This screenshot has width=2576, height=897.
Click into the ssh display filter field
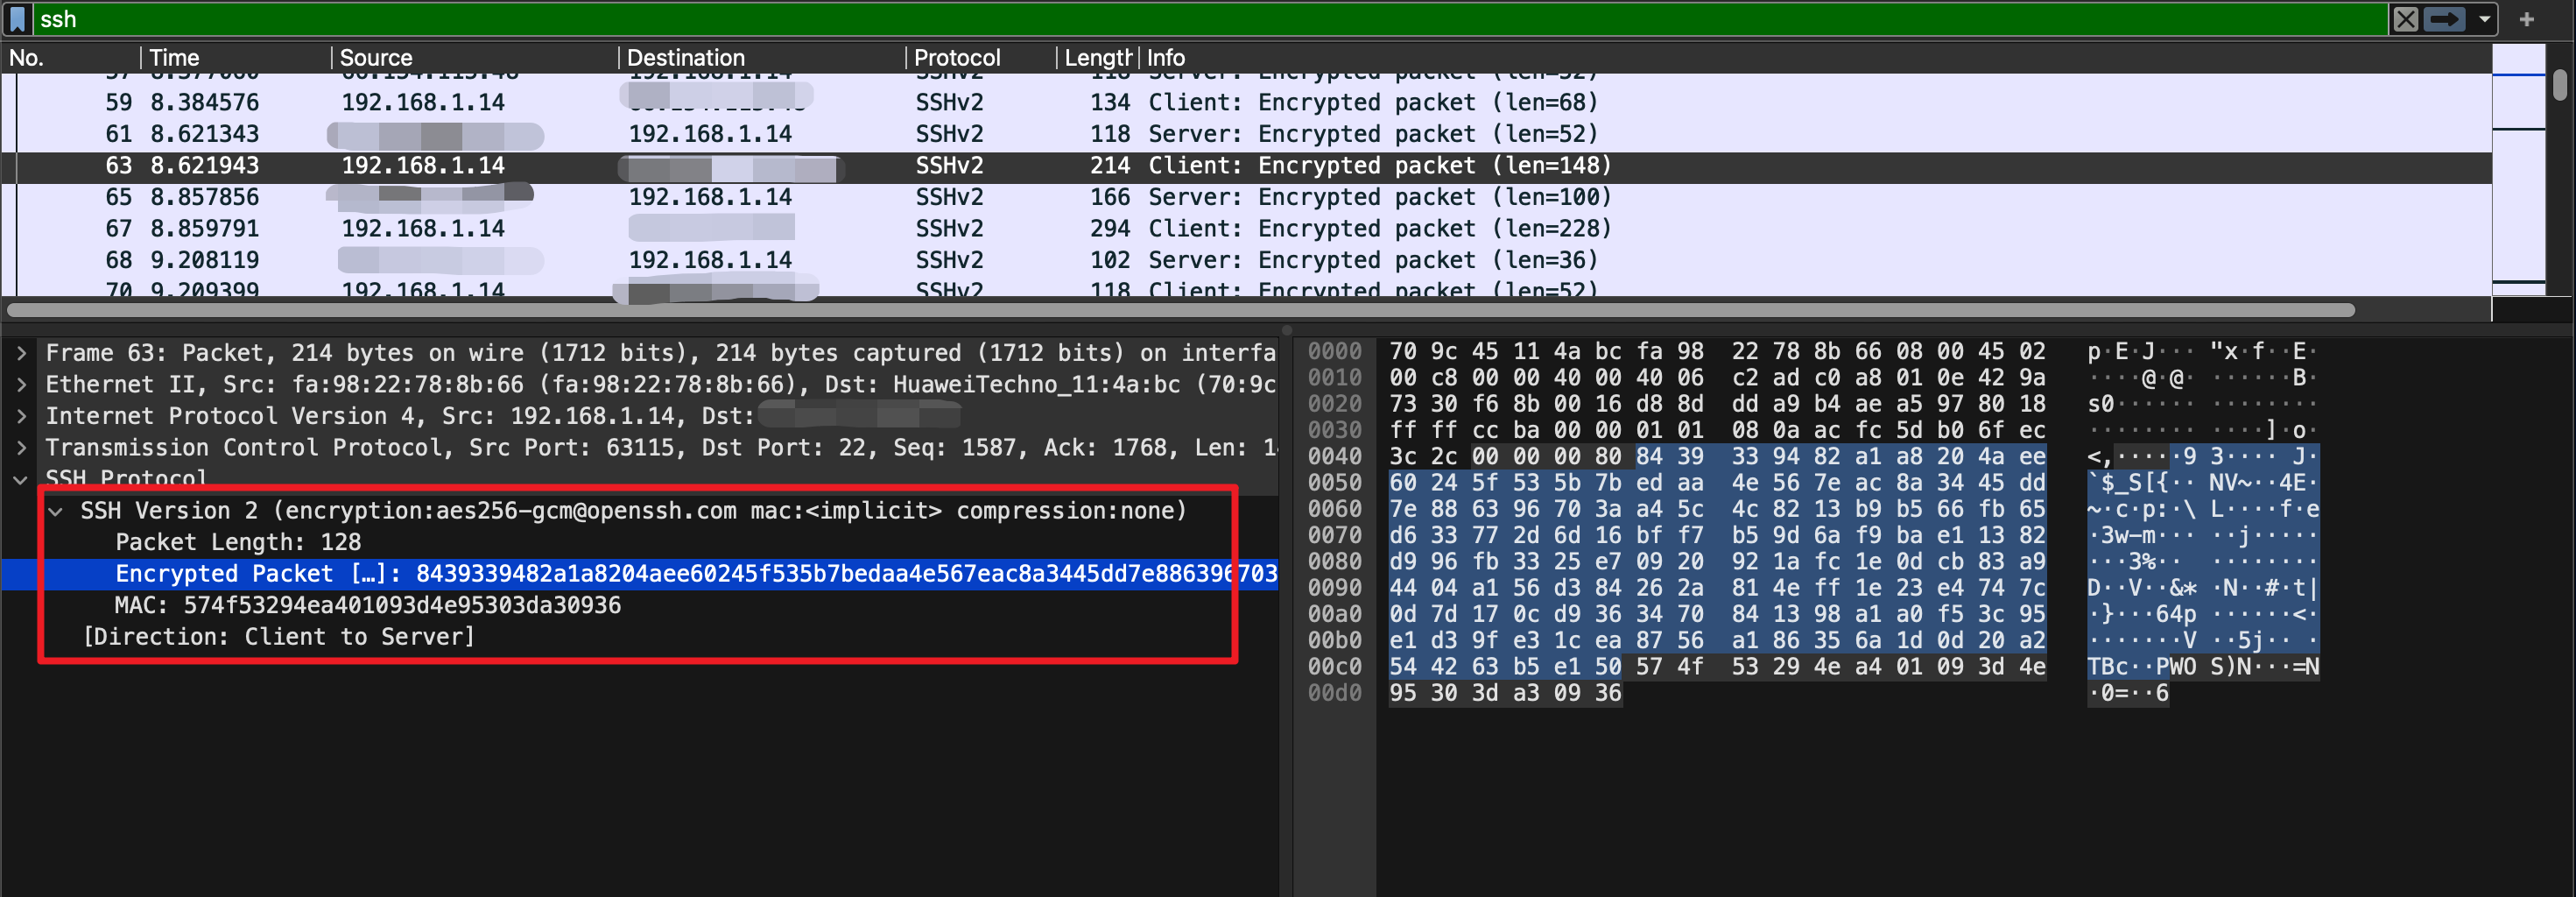[1210, 19]
